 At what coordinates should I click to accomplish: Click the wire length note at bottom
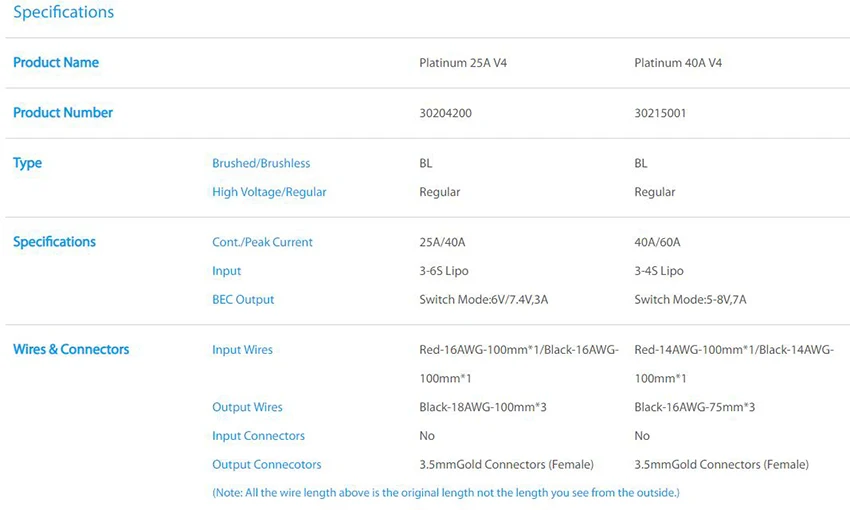(446, 493)
